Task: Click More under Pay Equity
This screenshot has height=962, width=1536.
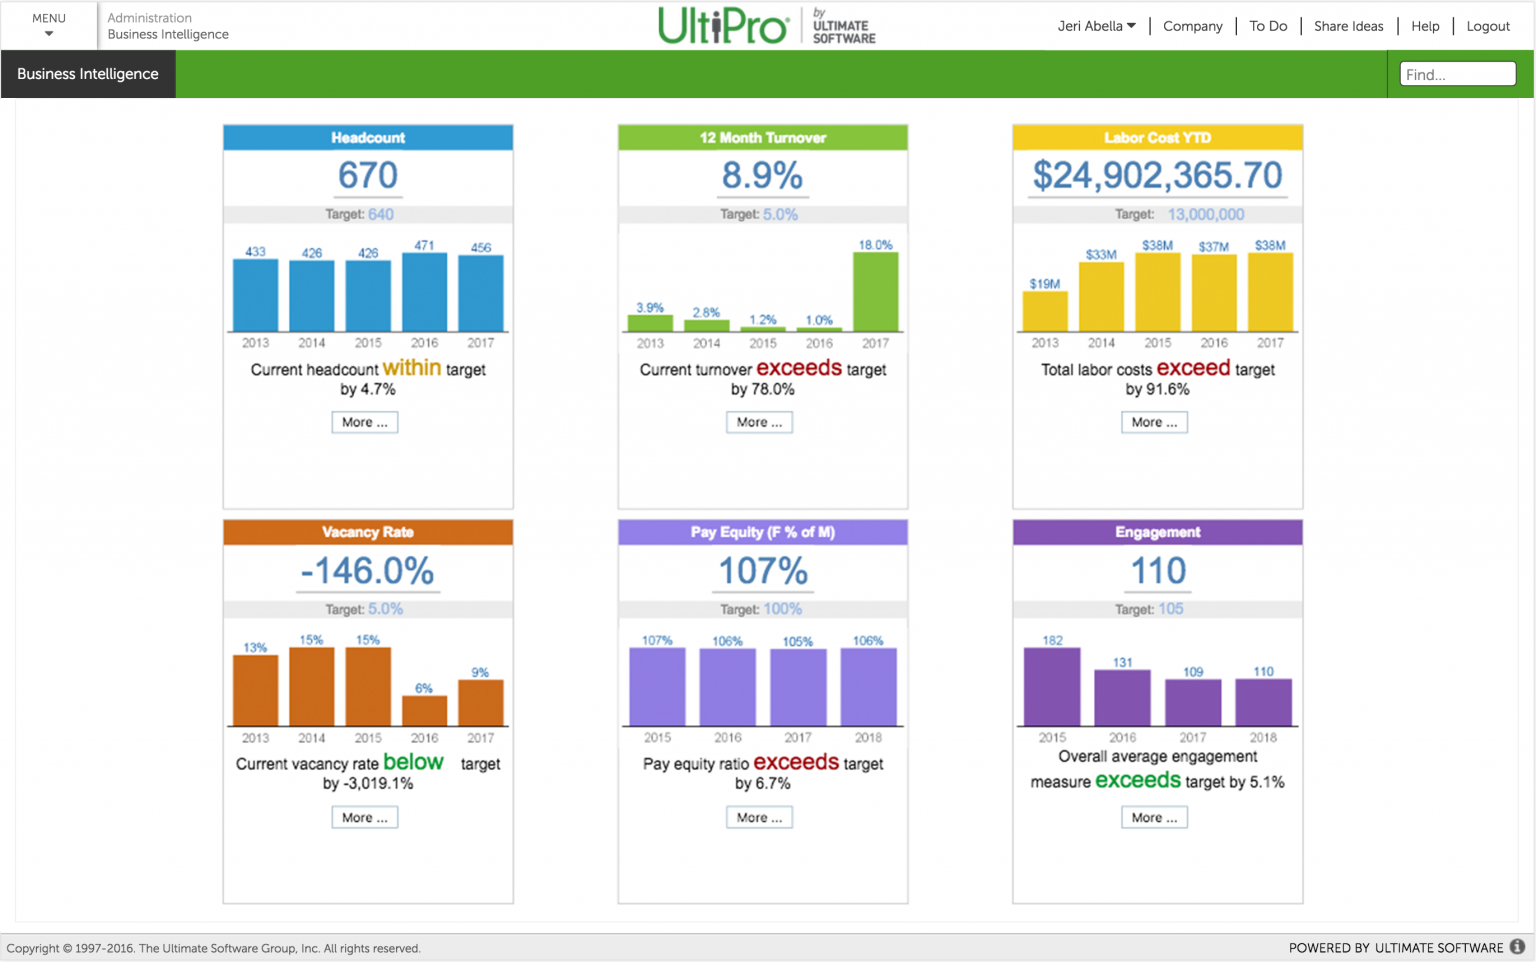Action: coord(759,817)
